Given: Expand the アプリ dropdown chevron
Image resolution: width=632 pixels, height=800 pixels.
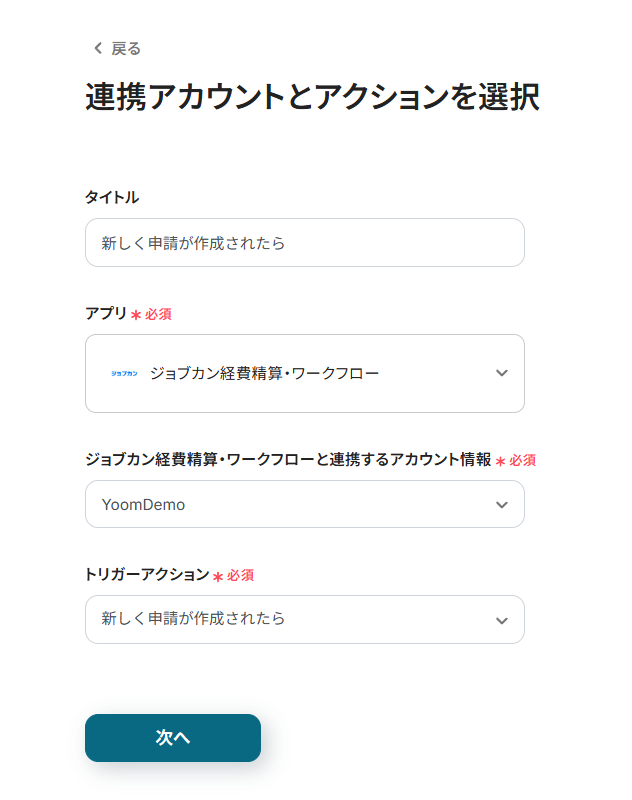Looking at the screenshot, I should click(502, 373).
